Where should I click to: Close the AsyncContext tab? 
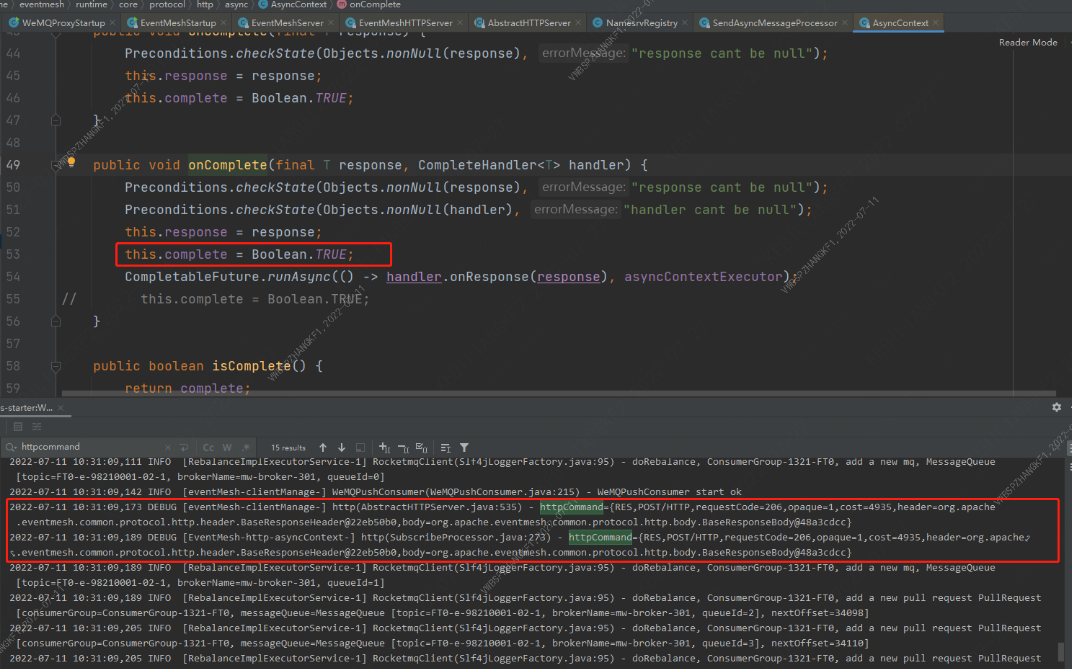point(936,23)
